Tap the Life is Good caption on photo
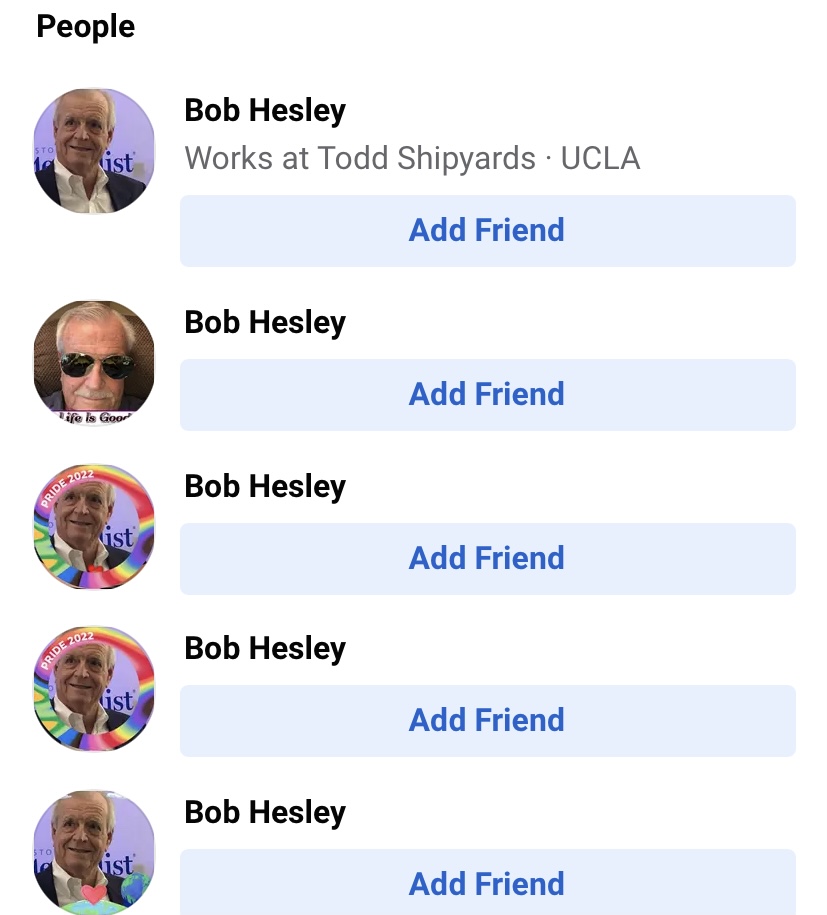Image resolution: width=827 pixels, height=915 pixels. coord(95,417)
